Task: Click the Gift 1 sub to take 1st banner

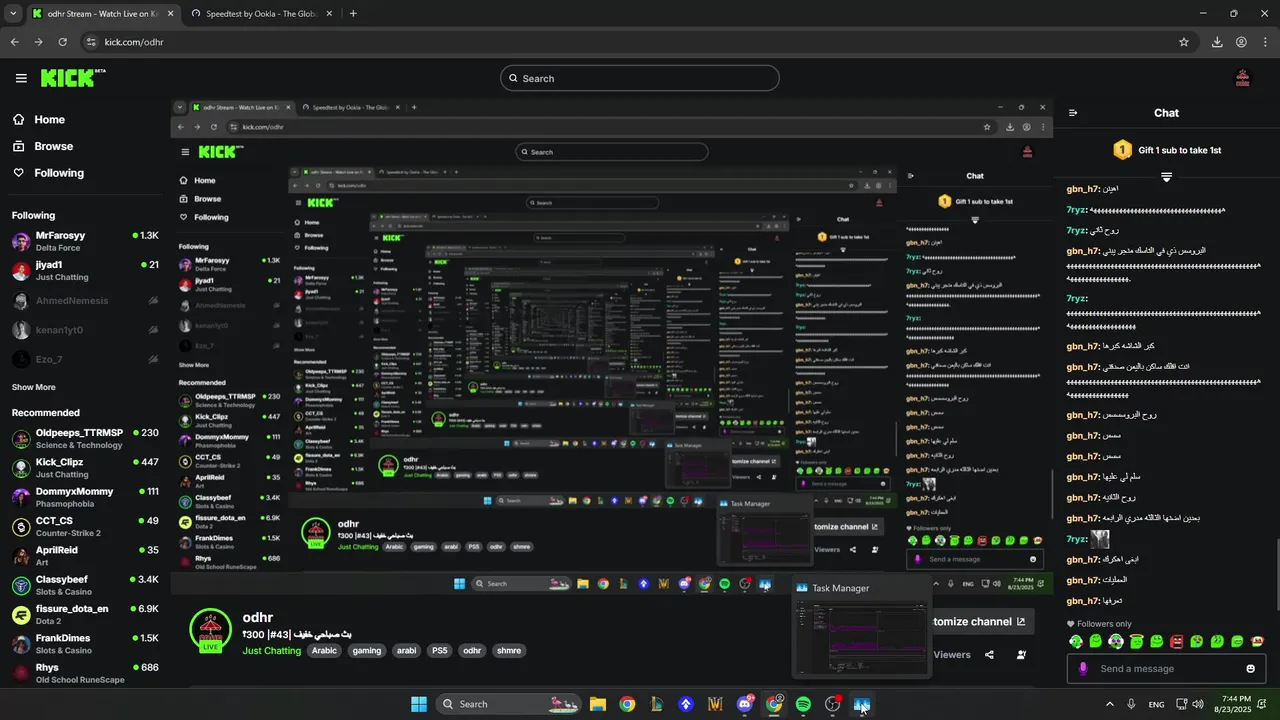Action: (1167, 150)
